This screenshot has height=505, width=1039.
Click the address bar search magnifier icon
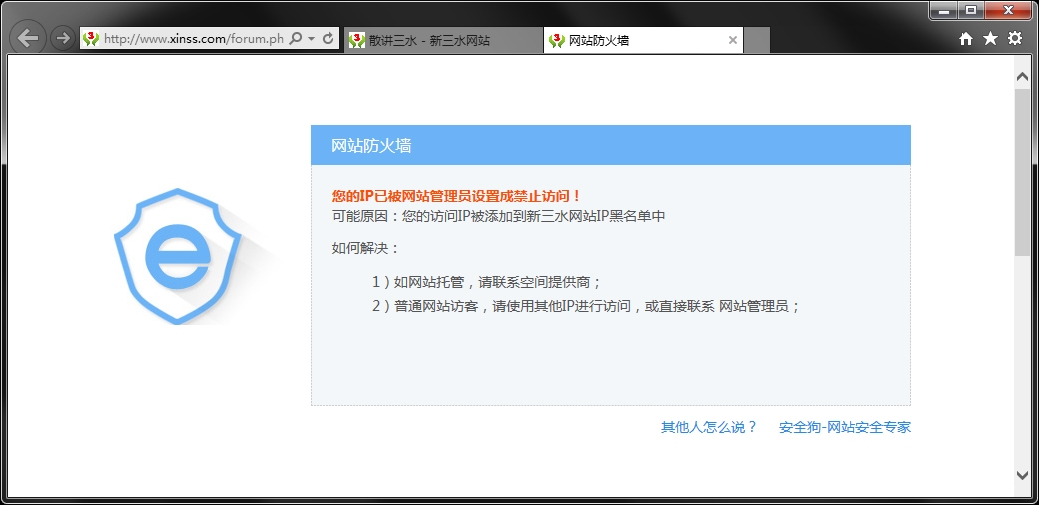pos(296,39)
